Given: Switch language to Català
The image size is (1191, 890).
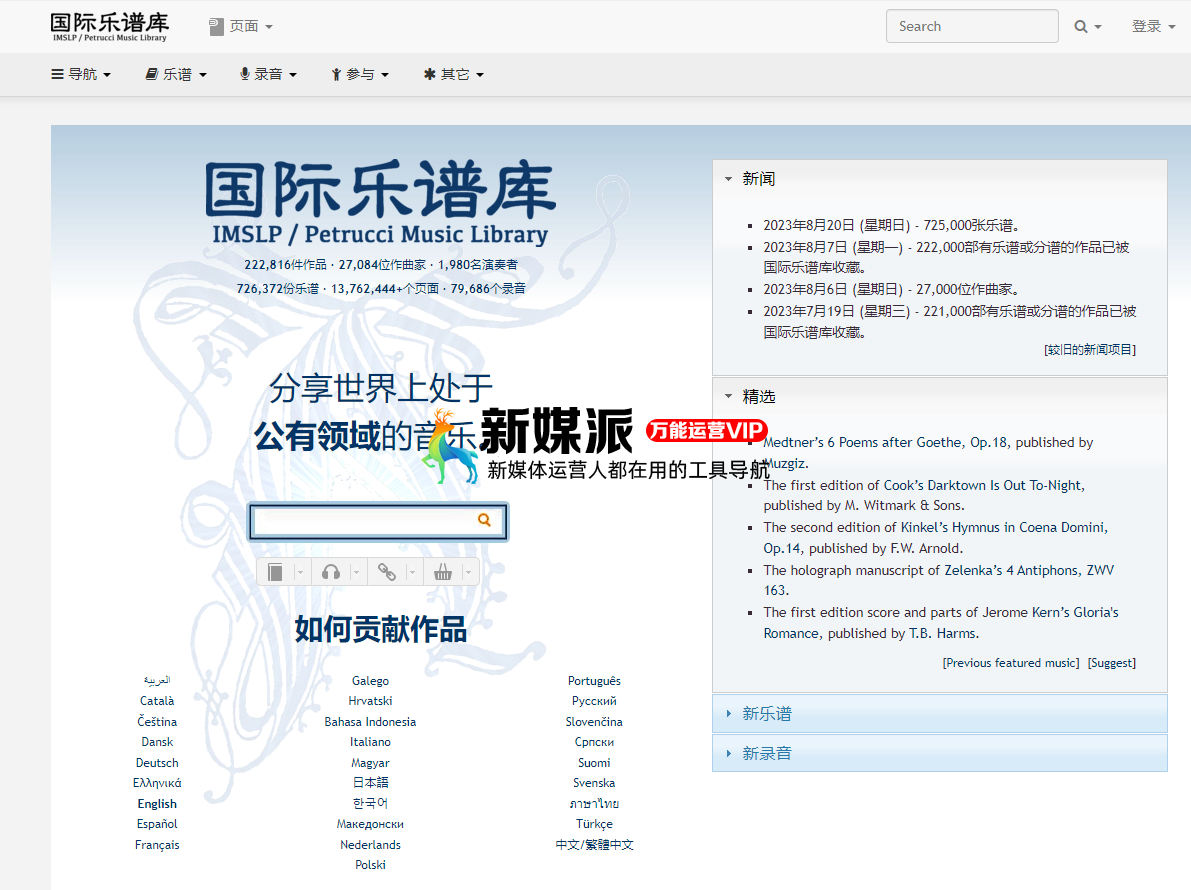Looking at the screenshot, I should pyautogui.click(x=157, y=701).
